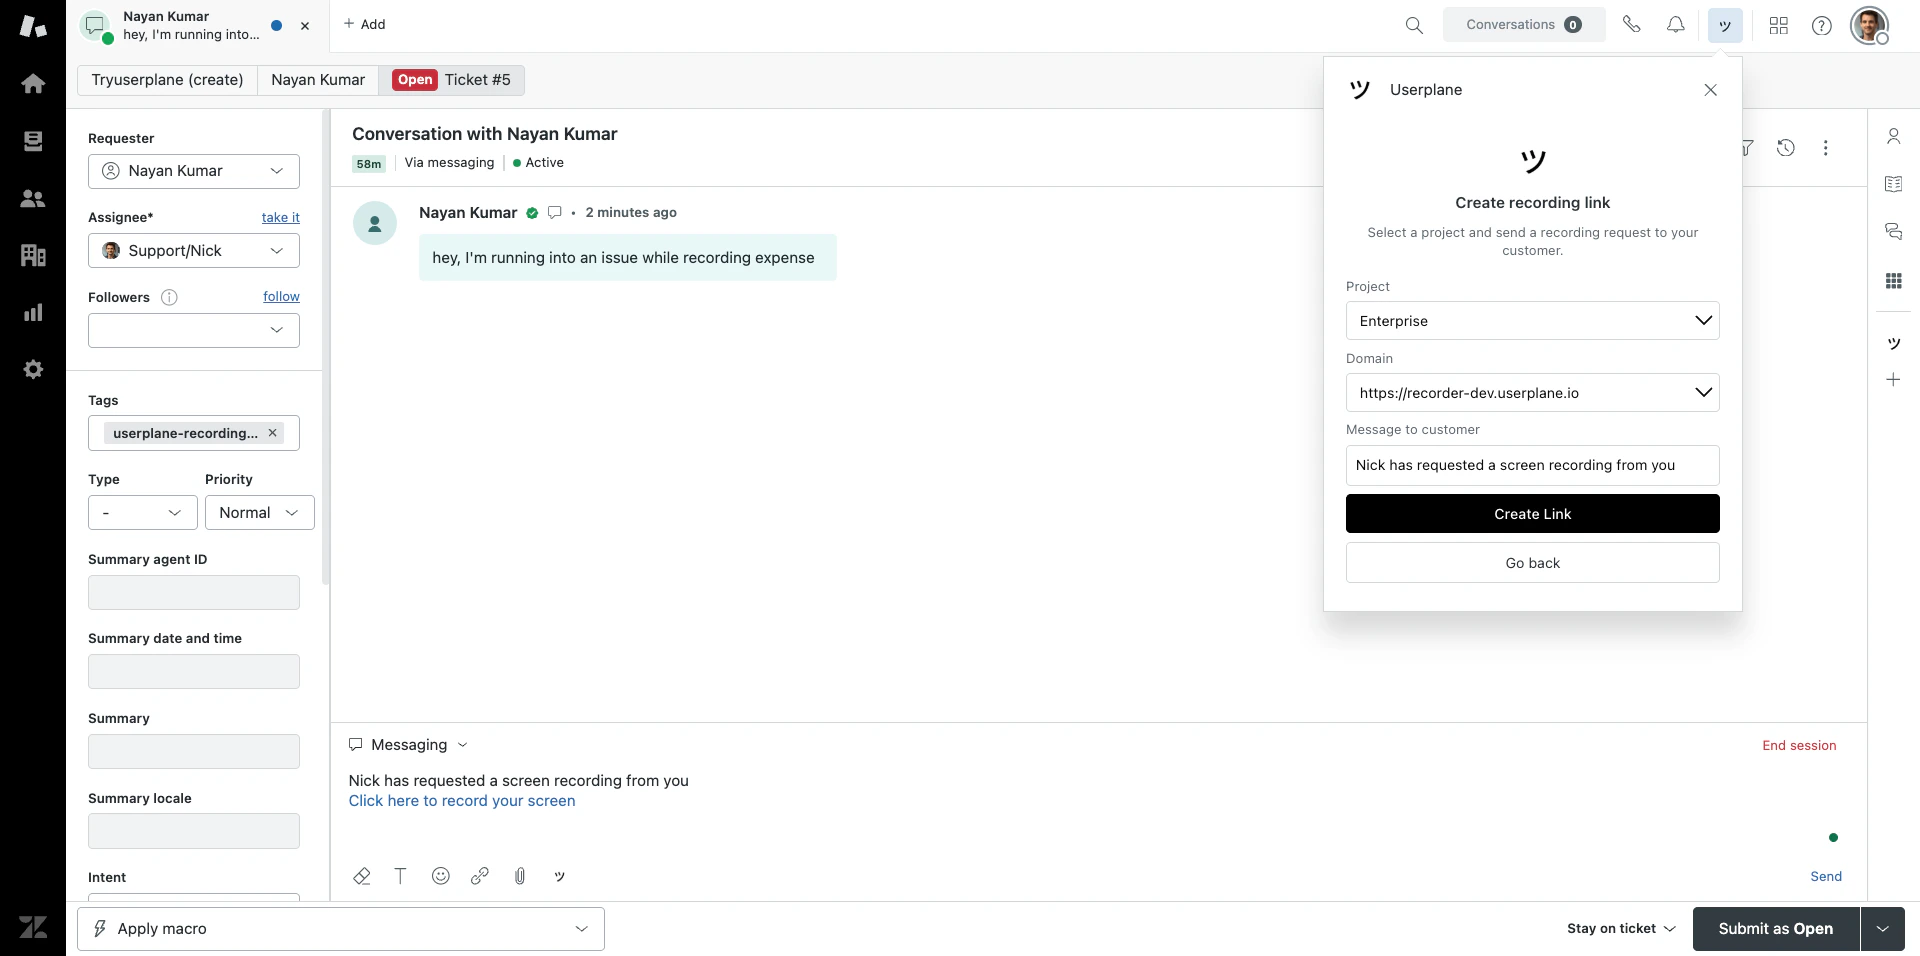This screenshot has width=1920, height=956.
Task: Expand Submit status options arrow
Action: [1883, 929]
